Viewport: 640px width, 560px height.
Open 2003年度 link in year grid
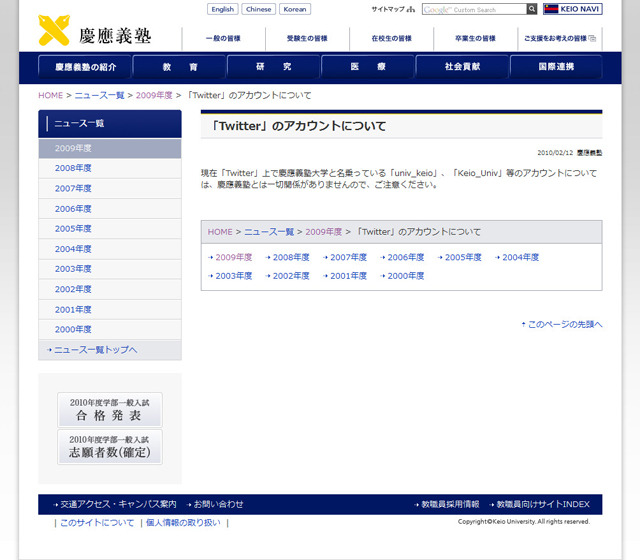pyautogui.click(x=233, y=276)
